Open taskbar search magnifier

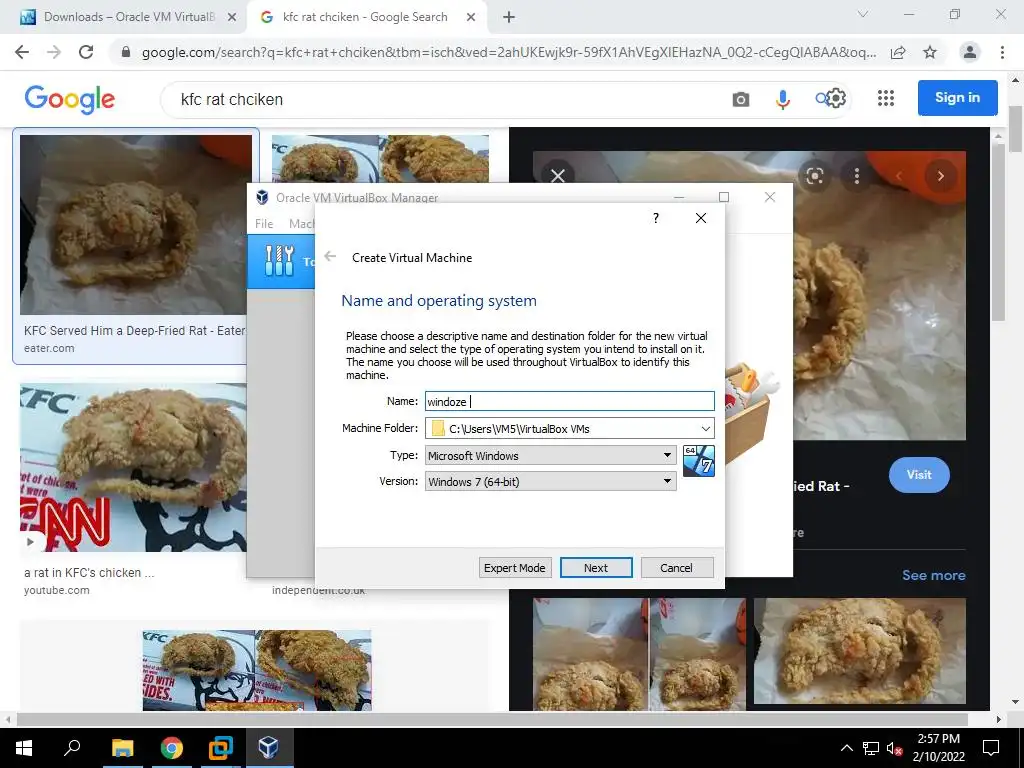72,747
